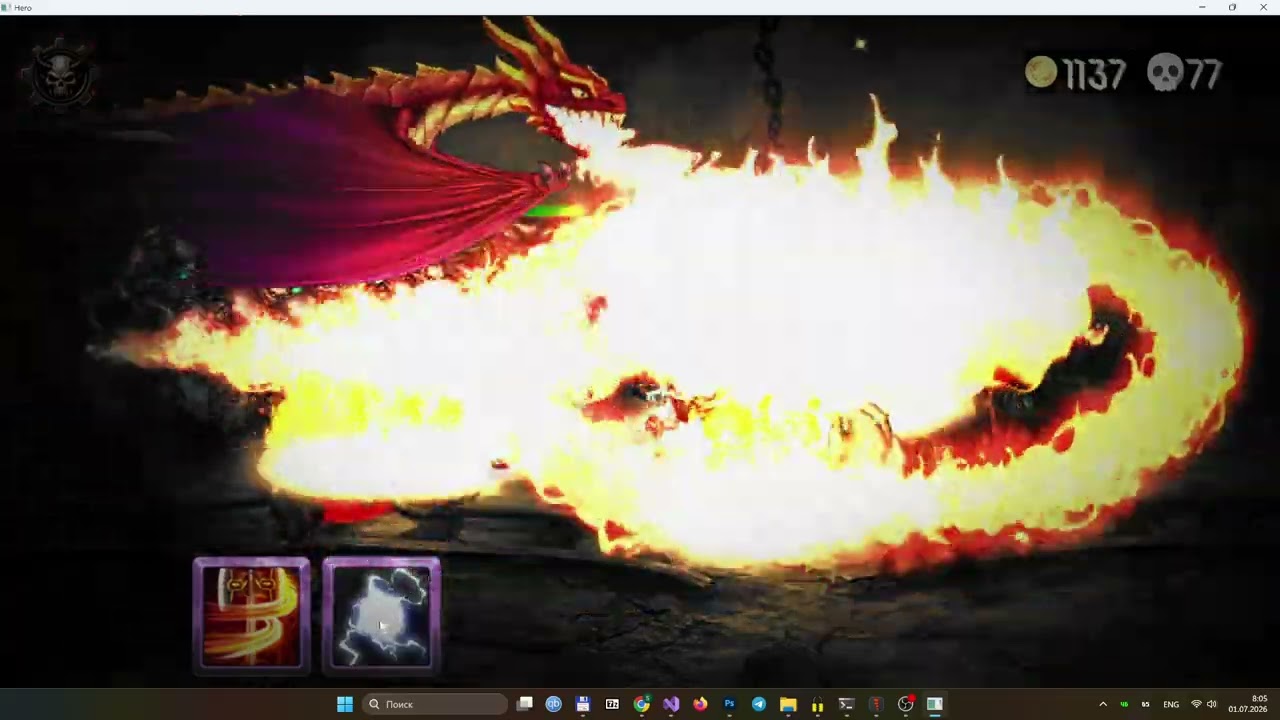This screenshot has height=720, width=1280.
Task: Click the skull kill counter icon
Action: [1165, 73]
